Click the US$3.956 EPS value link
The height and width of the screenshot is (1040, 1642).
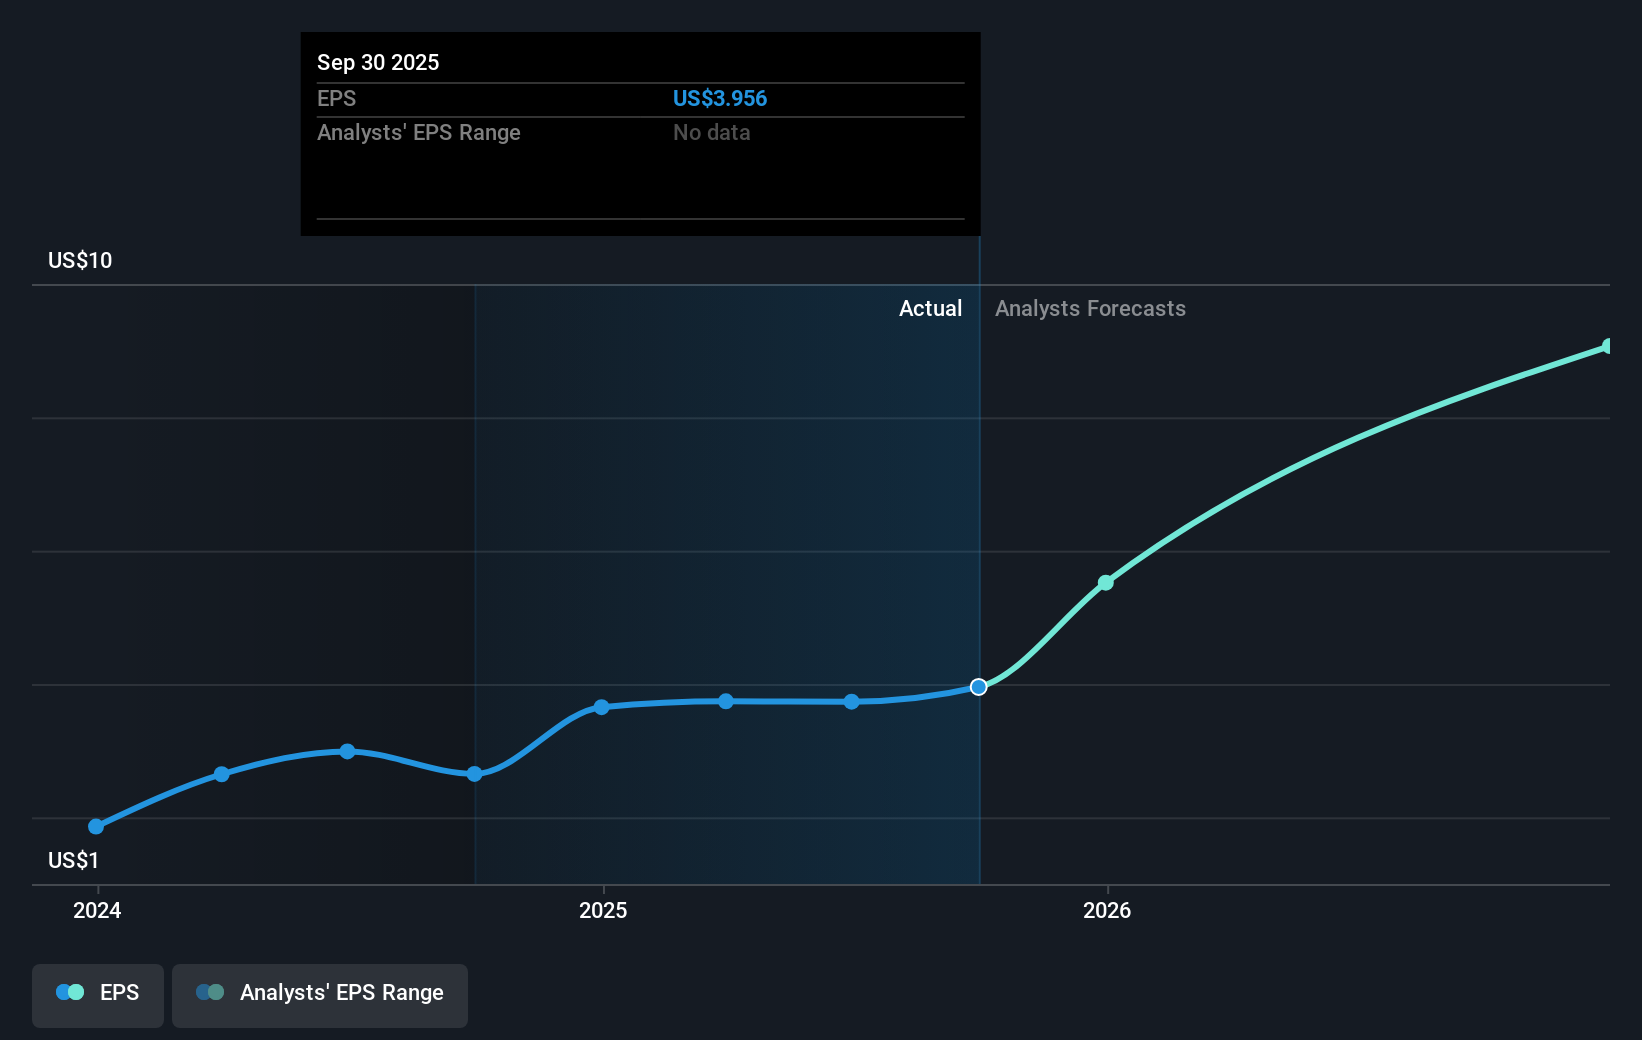point(720,98)
